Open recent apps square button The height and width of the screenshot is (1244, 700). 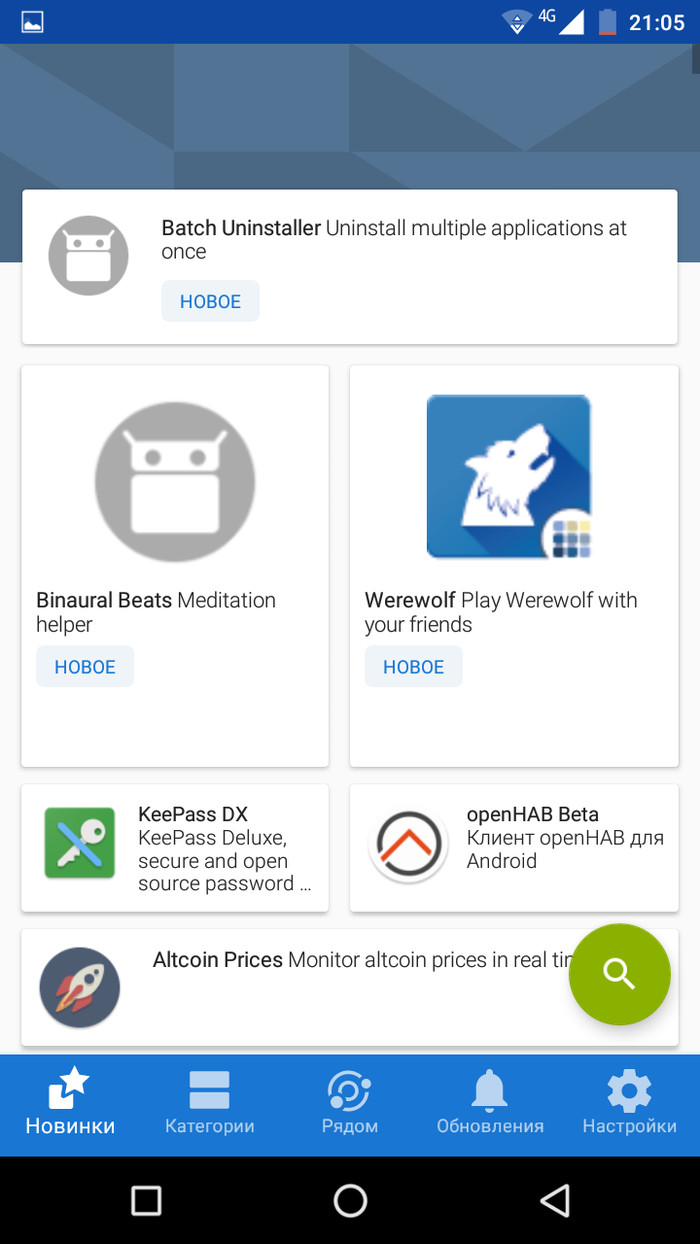pyautogui.click(x=146, y=1200)
